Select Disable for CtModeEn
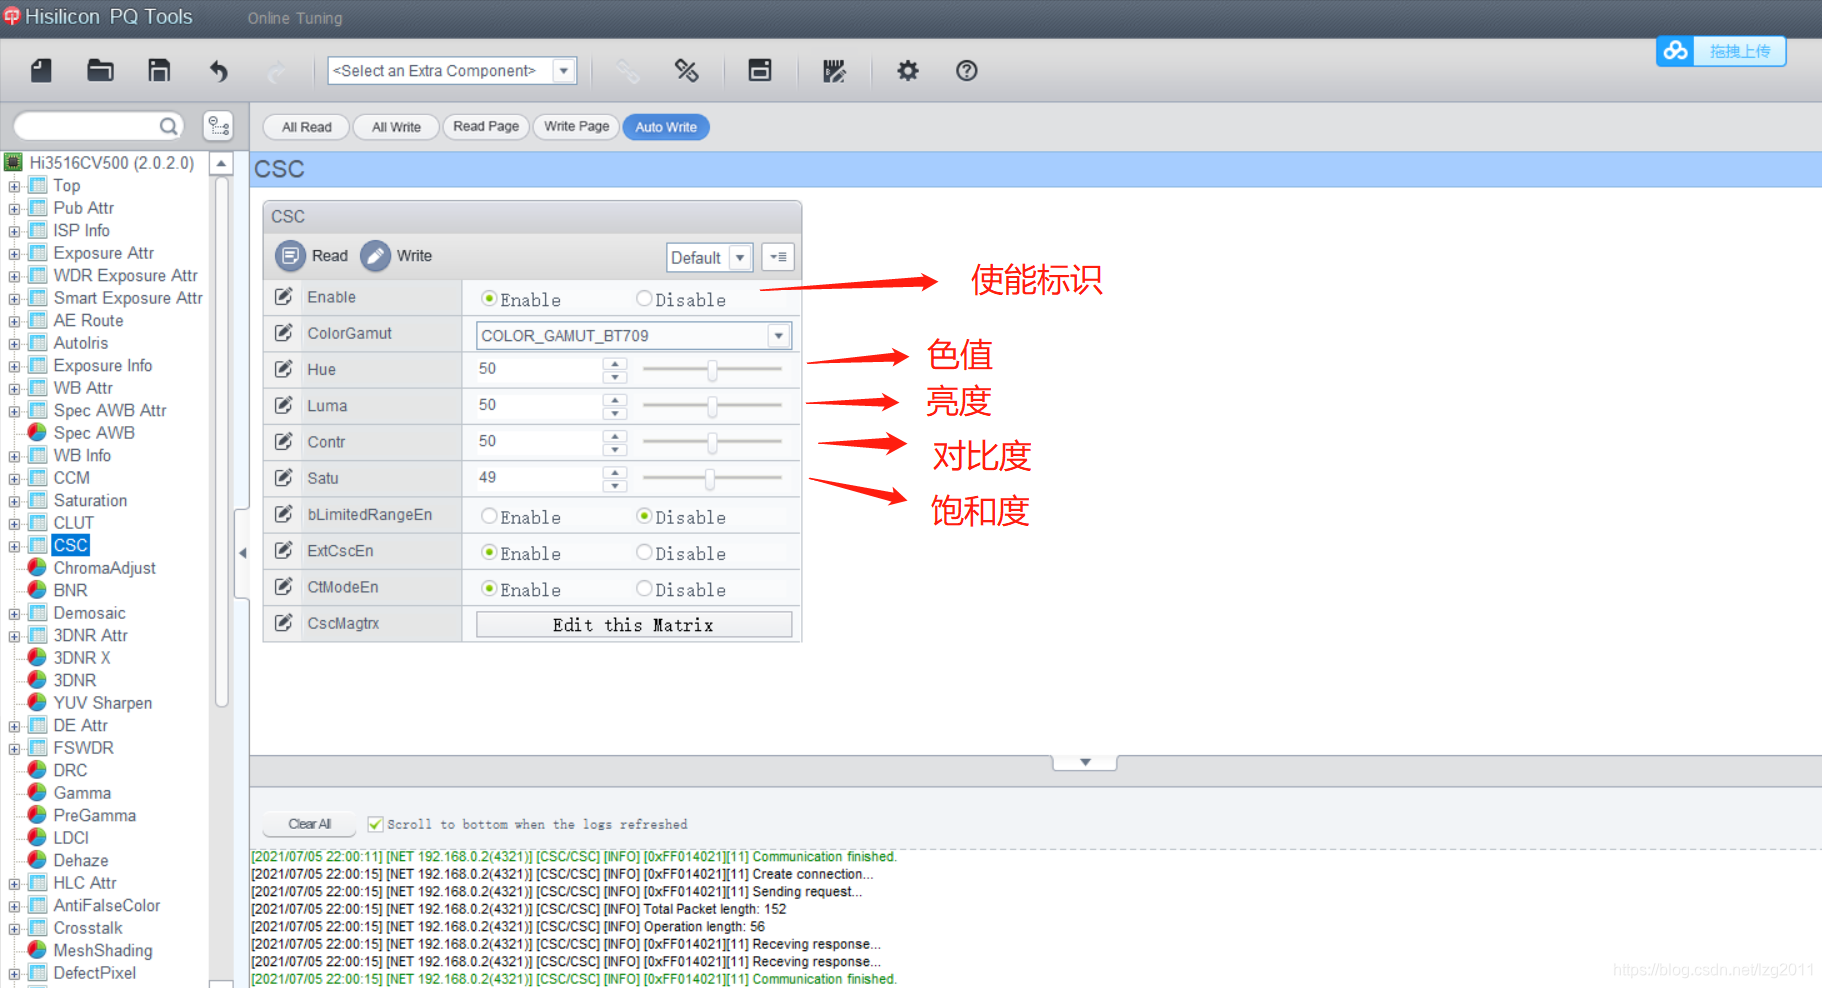This screenshot has width=1822, height=988. tap(644, 588)
